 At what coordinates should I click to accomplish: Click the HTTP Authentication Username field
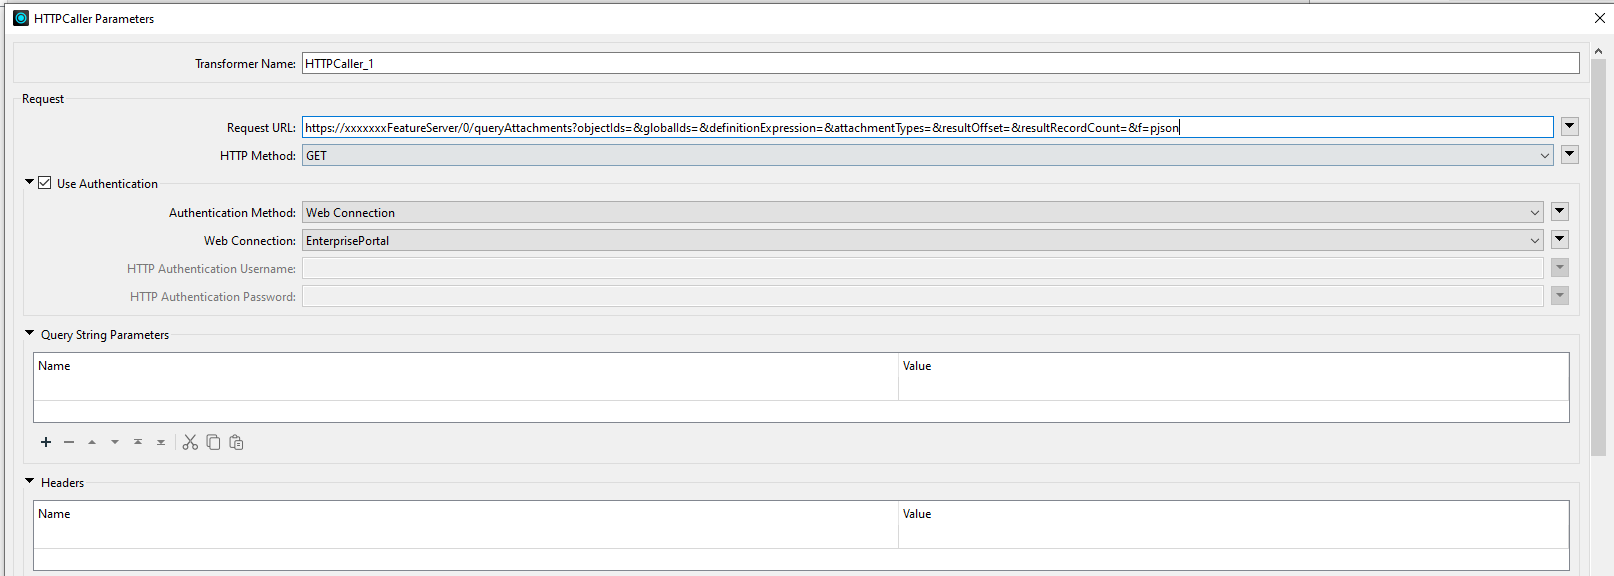pyautogui.click(x=922, y=268)
